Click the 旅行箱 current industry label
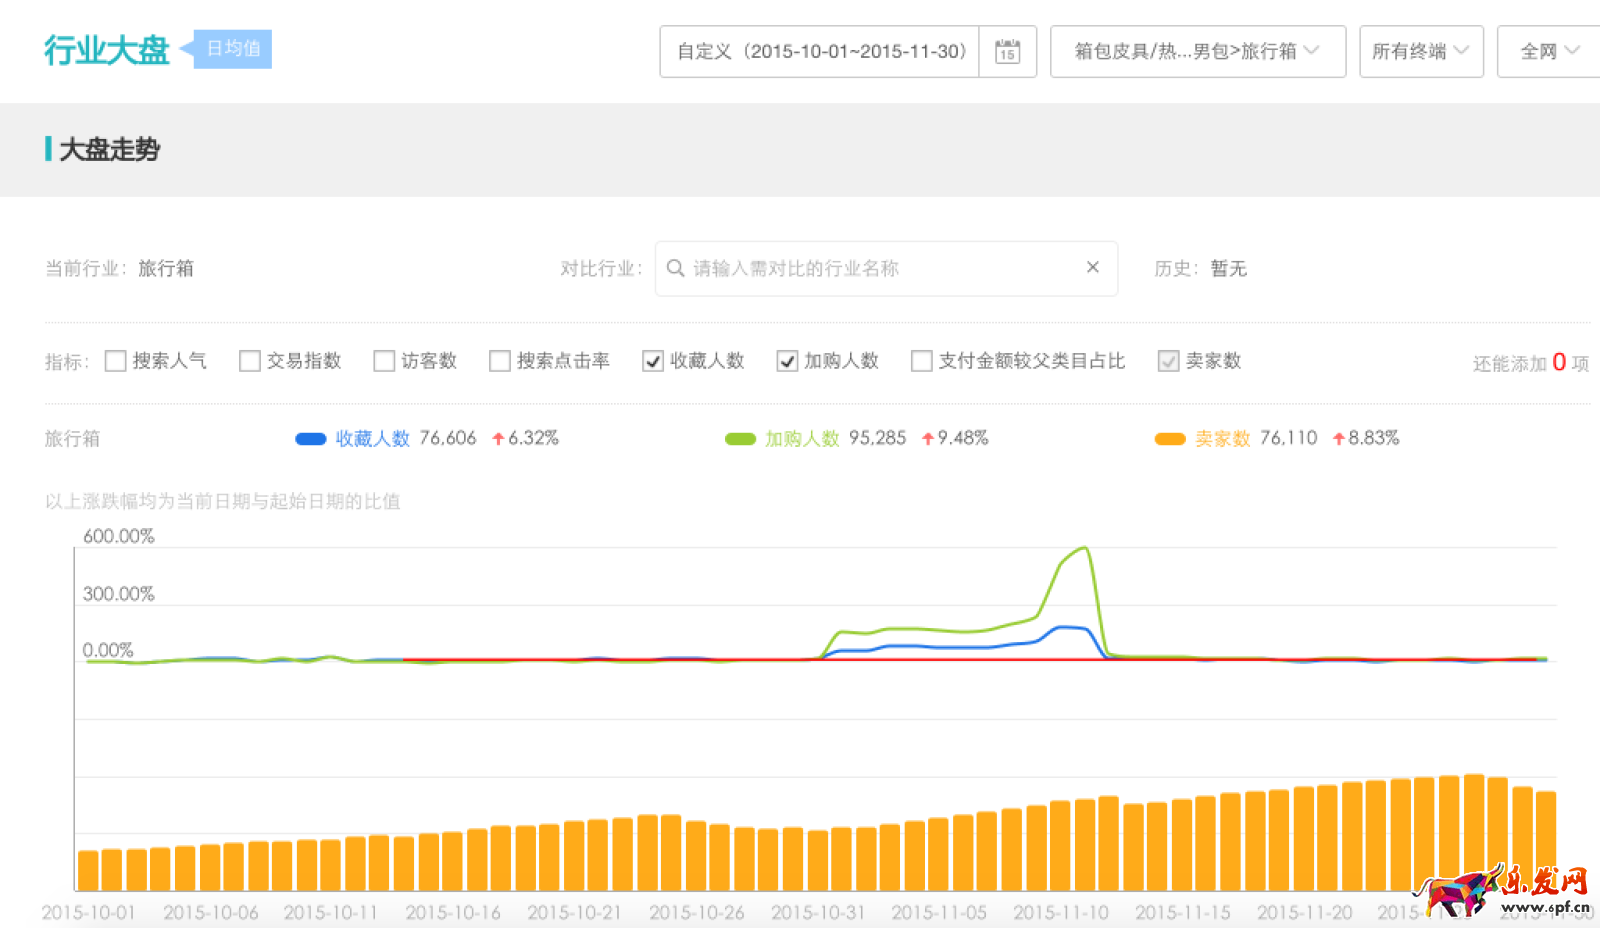Screen dimensions: 1600x928 [166, 268]
